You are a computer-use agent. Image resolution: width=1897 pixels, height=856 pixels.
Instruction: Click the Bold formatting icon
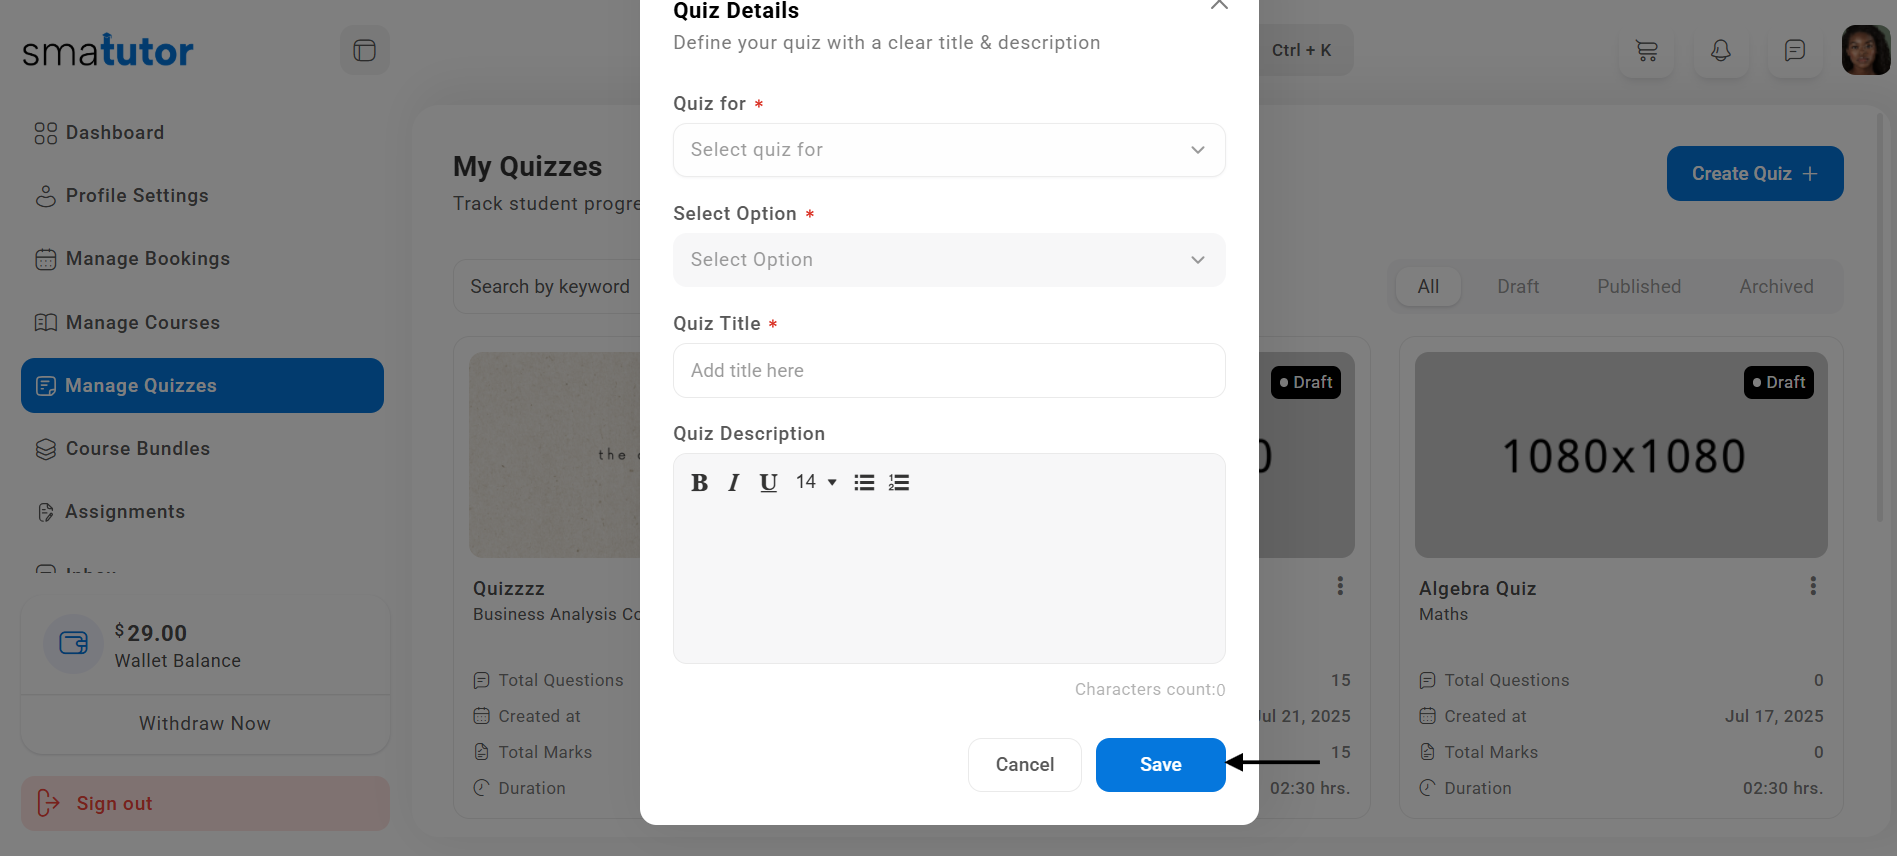[x=699, y=483]
